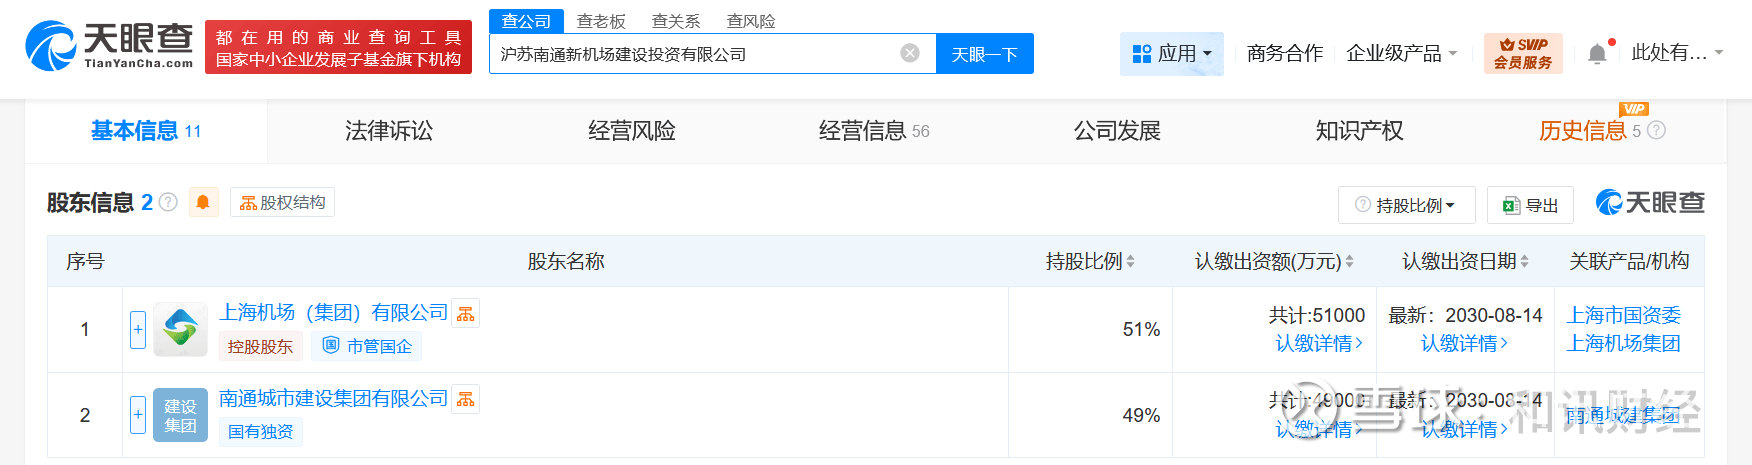Image resolution: width=1752 pixels, height=465 pixels.
Task: Clear the search box text
Action: click(910, 53)
